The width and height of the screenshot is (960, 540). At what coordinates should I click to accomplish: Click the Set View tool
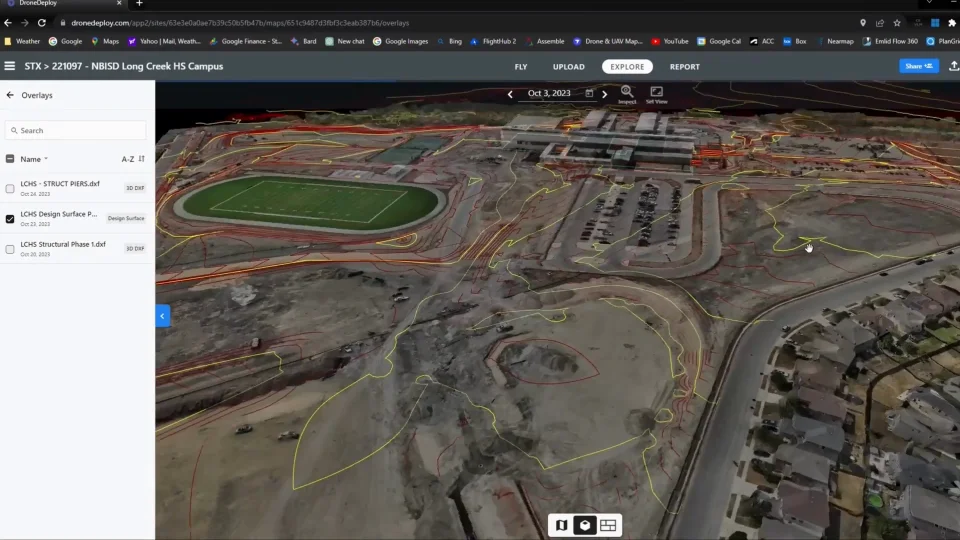tap(656, 94)
